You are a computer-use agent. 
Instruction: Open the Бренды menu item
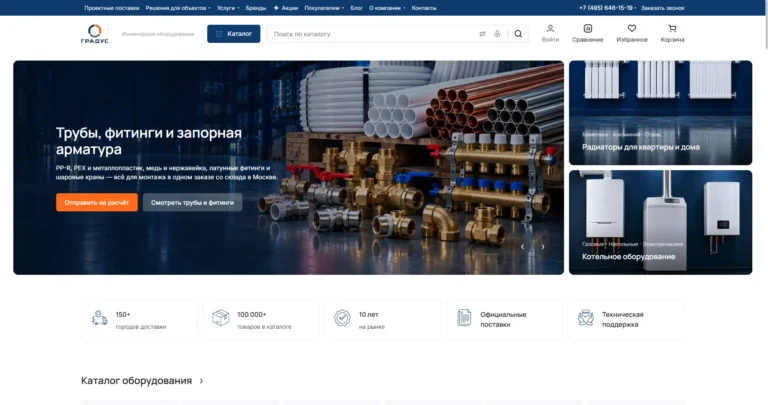pos(256,8)
